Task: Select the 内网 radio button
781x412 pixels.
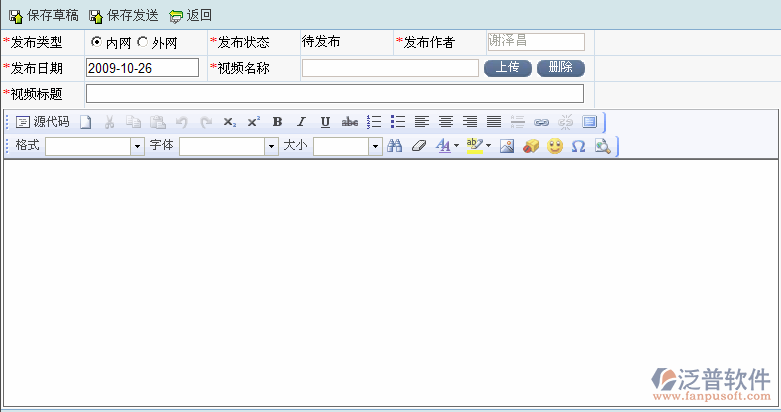Action: pyautogui.click(x=96, y=42)
